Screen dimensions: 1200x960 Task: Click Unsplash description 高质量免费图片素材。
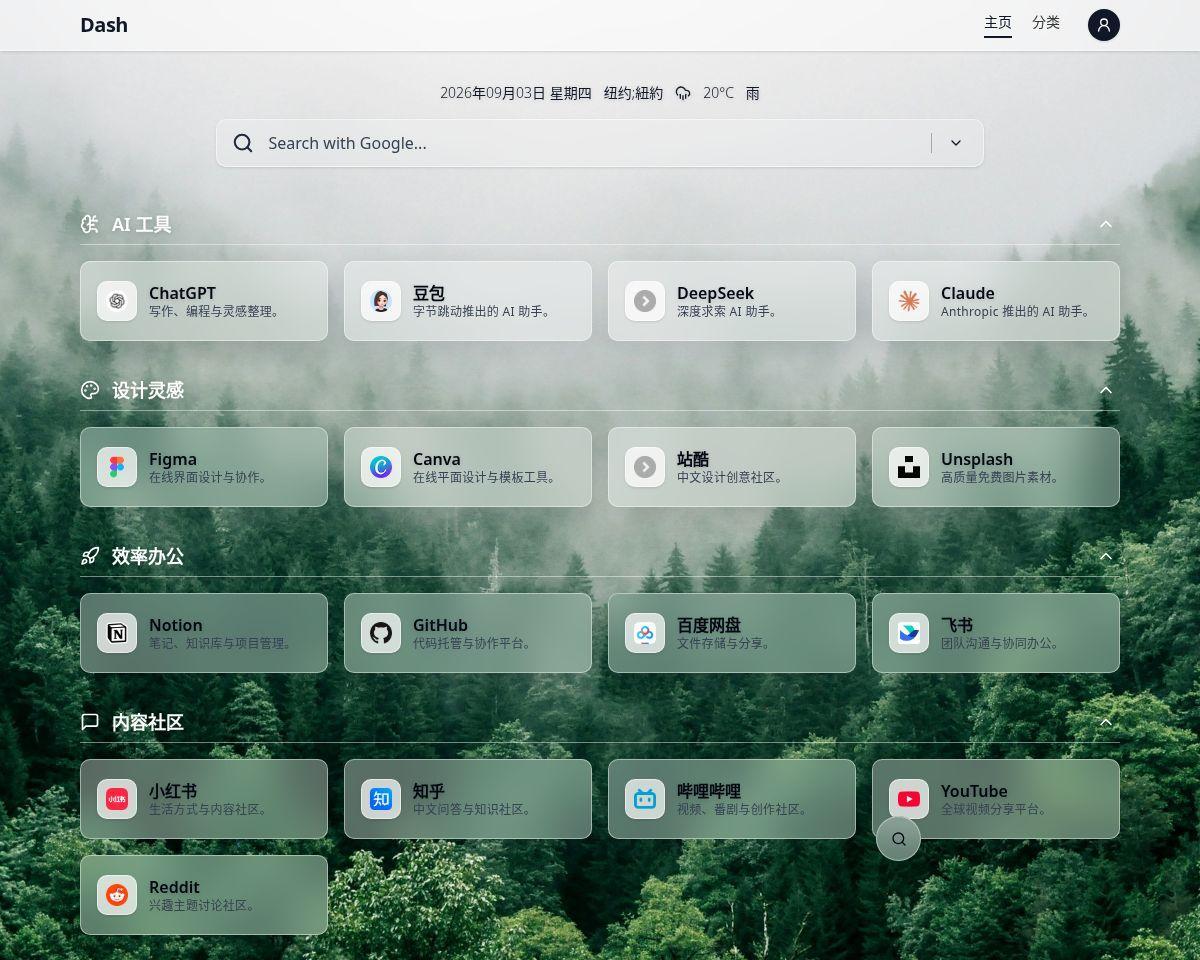1003,477
